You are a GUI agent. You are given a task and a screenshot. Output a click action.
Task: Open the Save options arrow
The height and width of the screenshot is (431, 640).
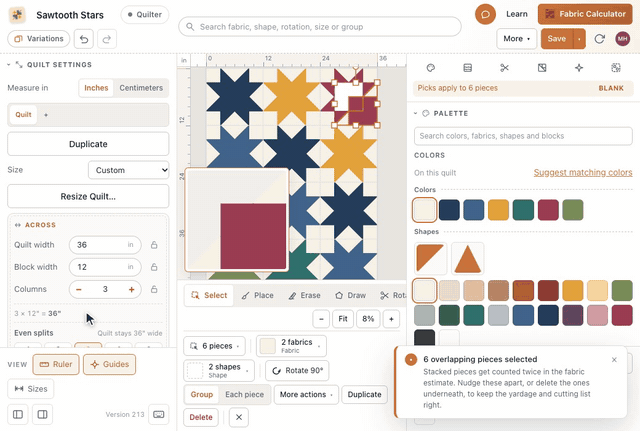[x=579, y=39]
